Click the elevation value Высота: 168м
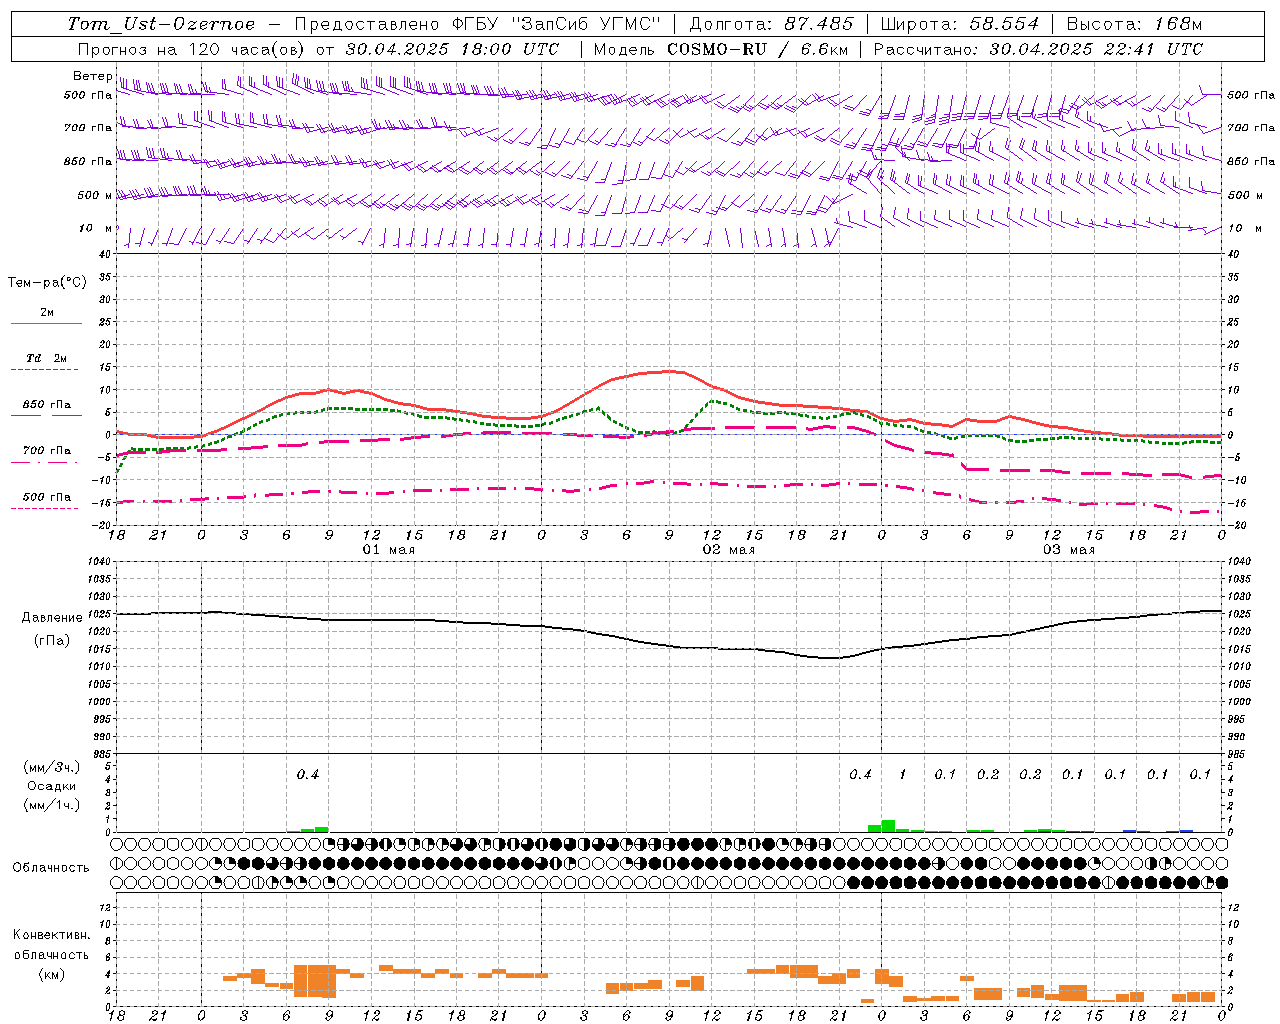 pos(1134,24)
